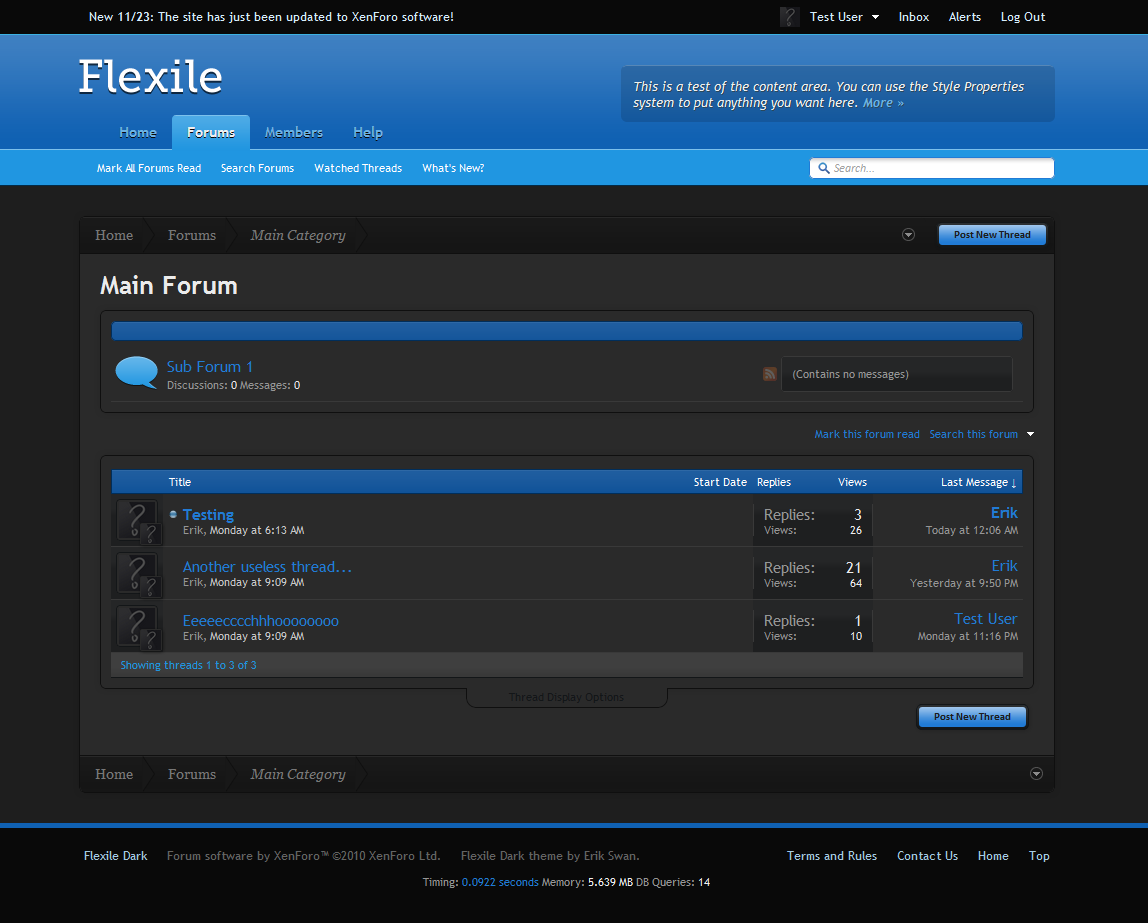
Task: Expand Thread Display Options panel
Action: (566, 697)
